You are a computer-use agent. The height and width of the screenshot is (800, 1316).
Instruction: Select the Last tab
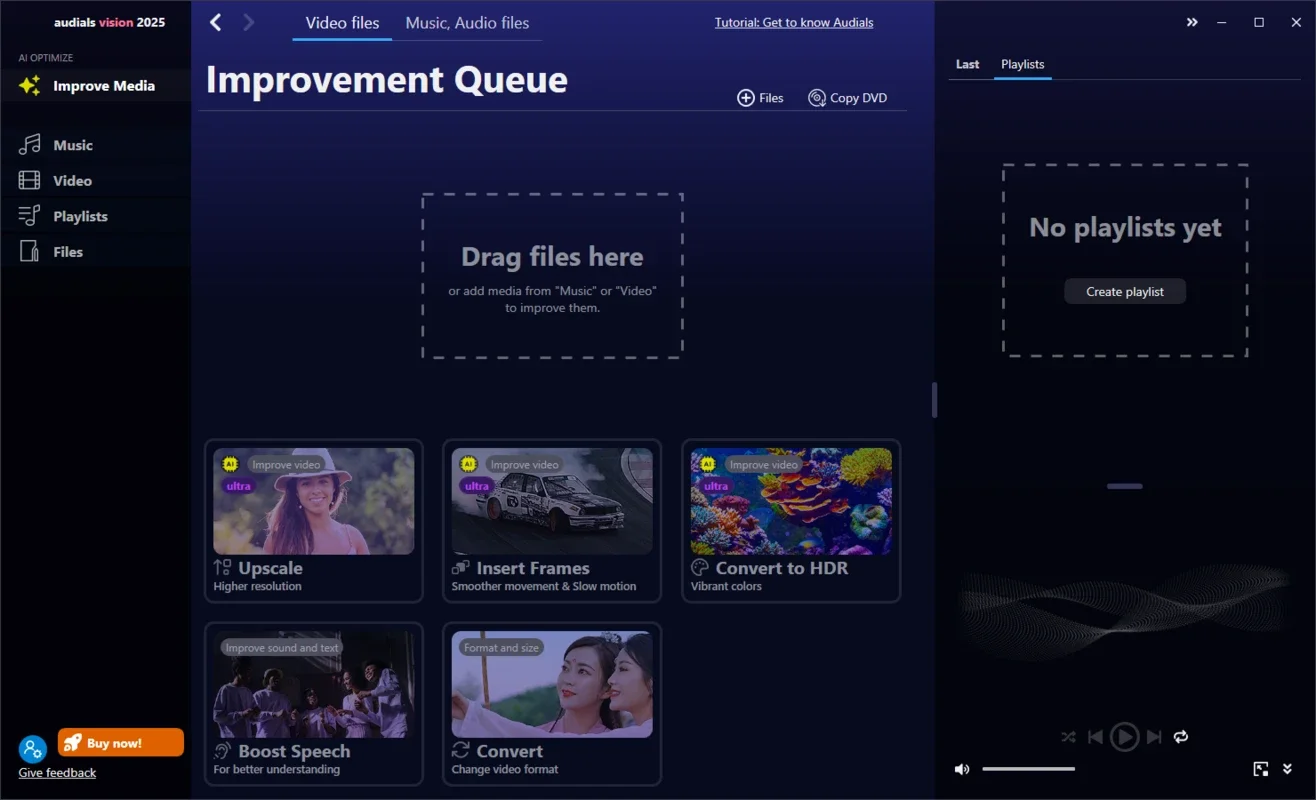(x=968, y=64)
